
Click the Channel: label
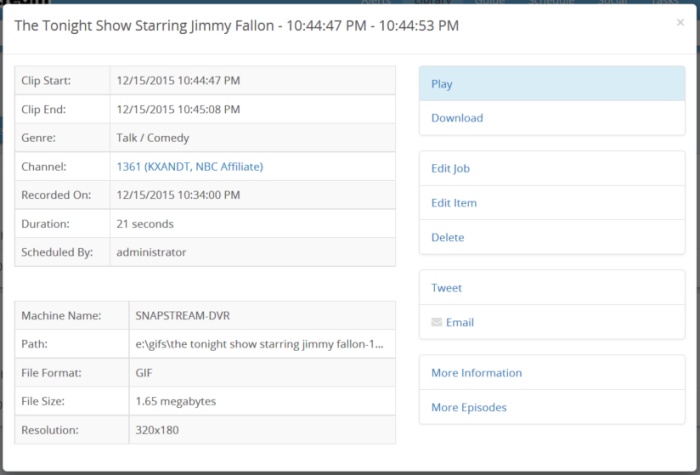tap(44, 167)
